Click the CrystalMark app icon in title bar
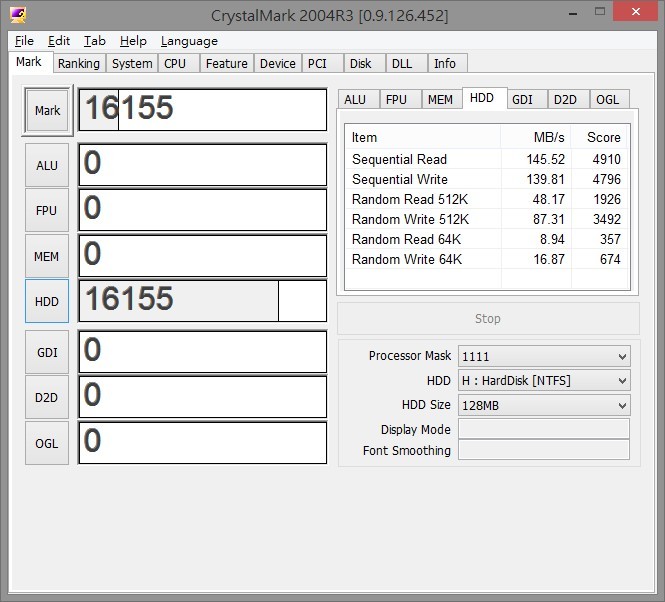 pos(19,16)
